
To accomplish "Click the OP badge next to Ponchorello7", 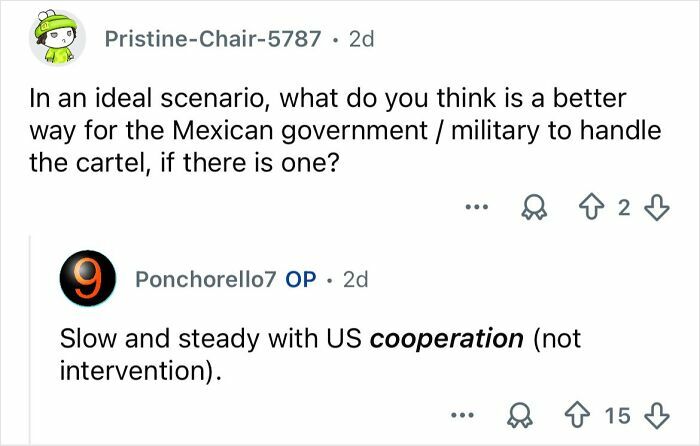I will (301, 280).
